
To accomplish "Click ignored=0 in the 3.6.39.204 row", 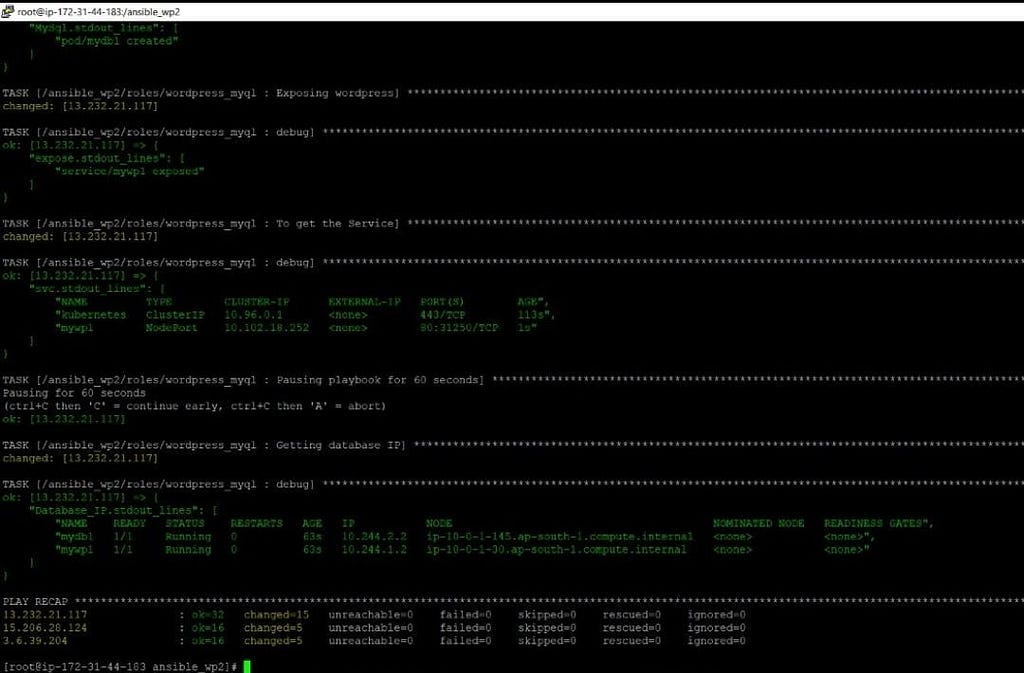I will click(x=716, y=641).
